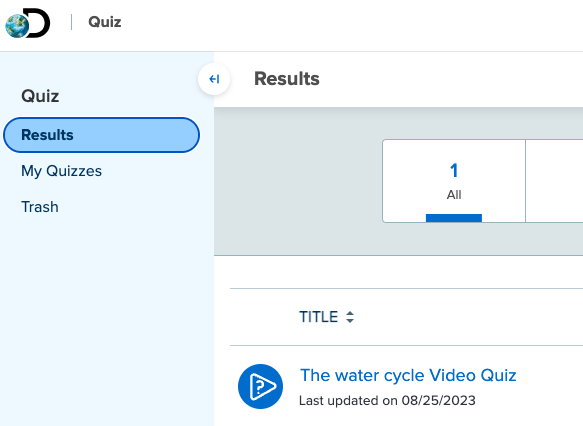583x426 pixels.
Task: Click the sort arrows beside TITLE
Action: (350, 317)
